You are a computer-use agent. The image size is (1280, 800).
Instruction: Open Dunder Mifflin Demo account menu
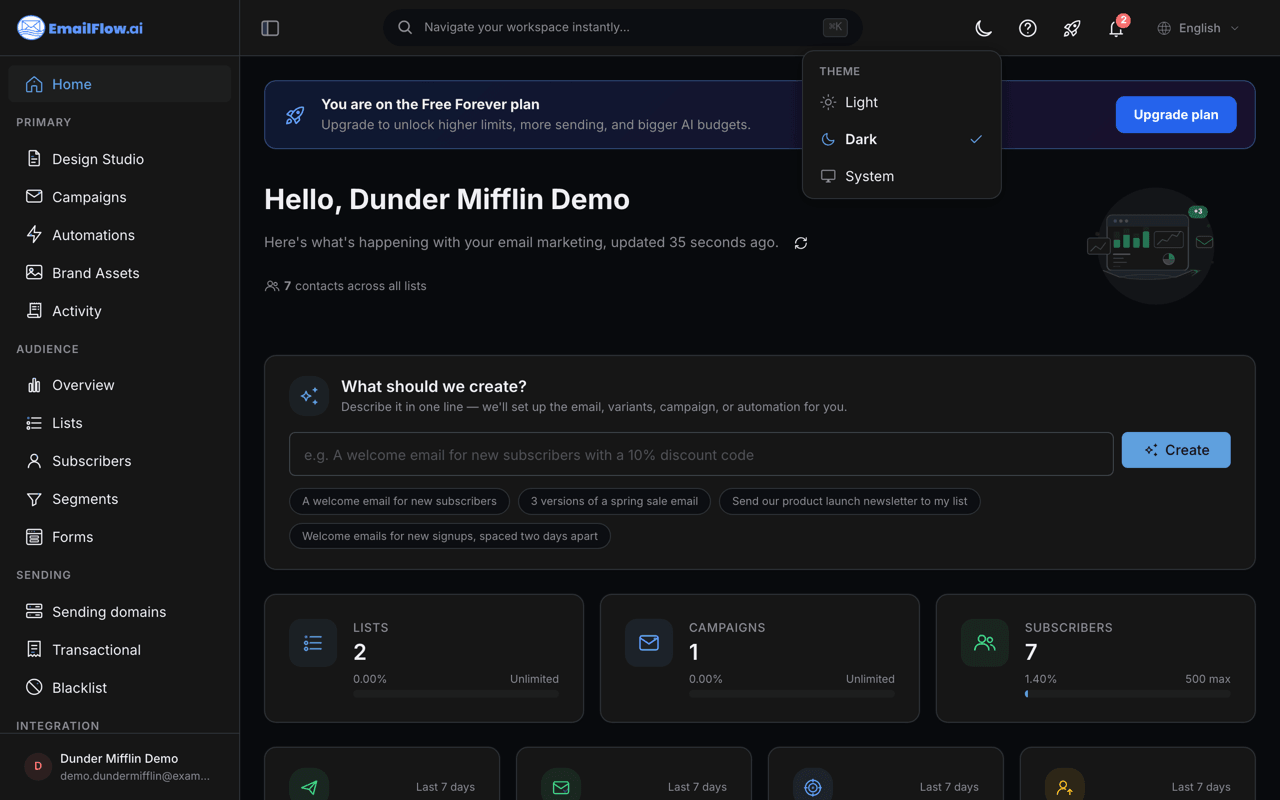pos(119,767)
